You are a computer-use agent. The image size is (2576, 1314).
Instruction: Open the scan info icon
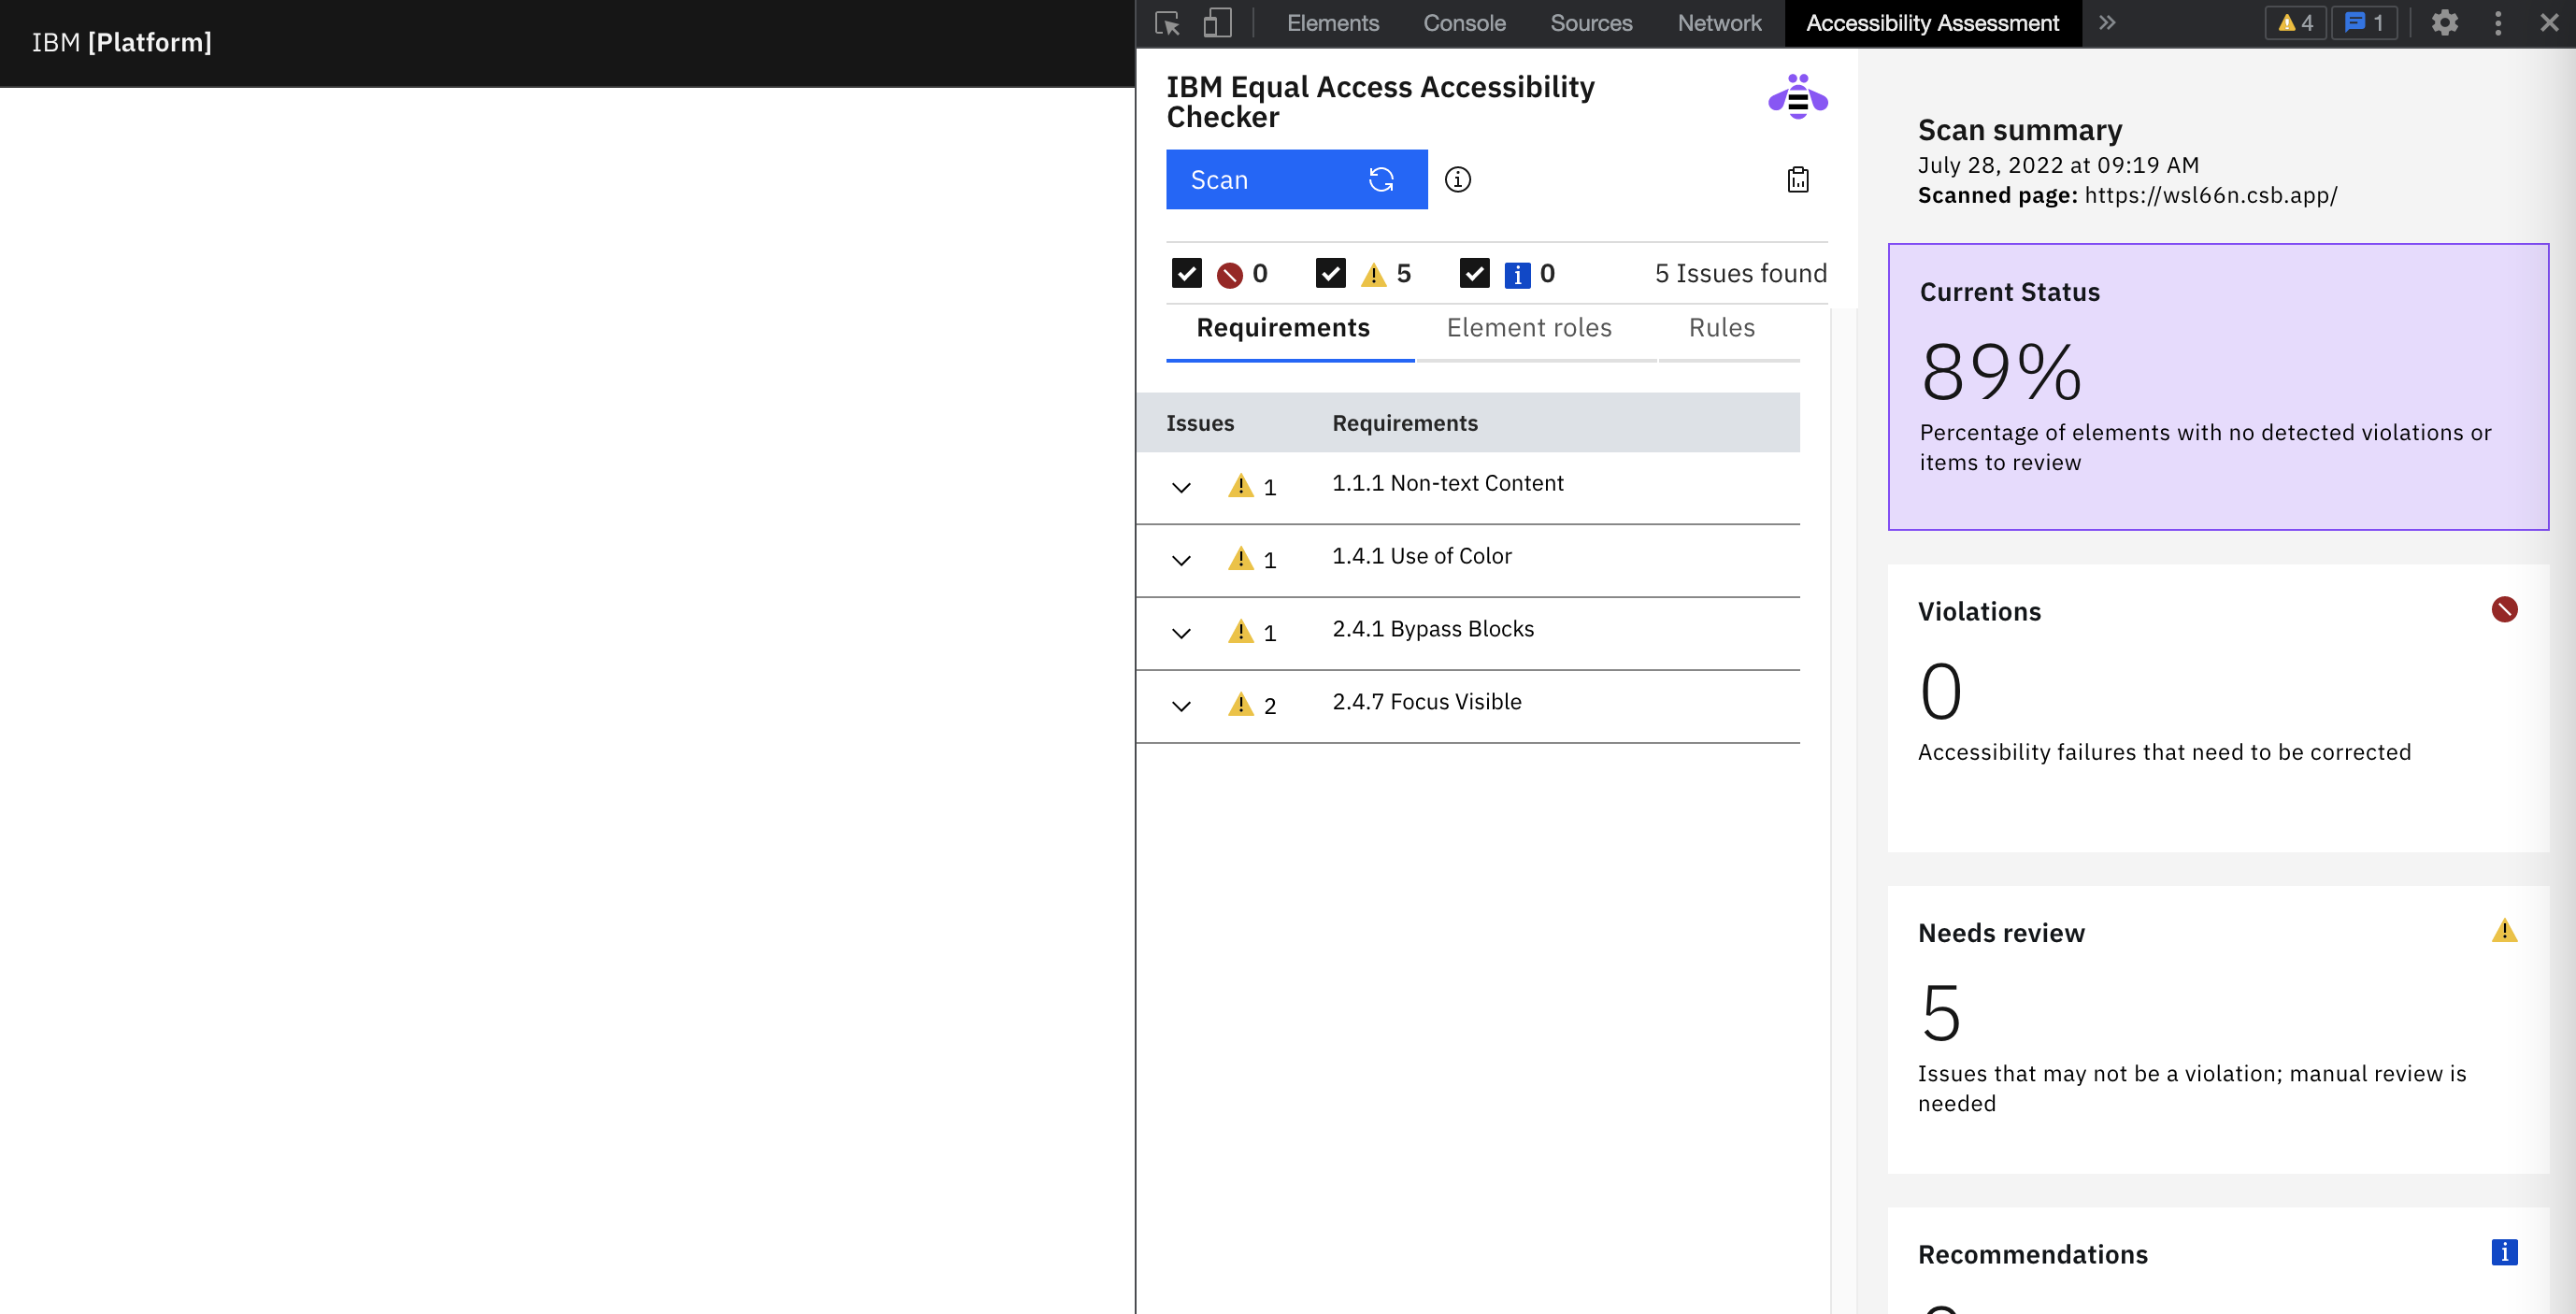tap(1457, 180)
